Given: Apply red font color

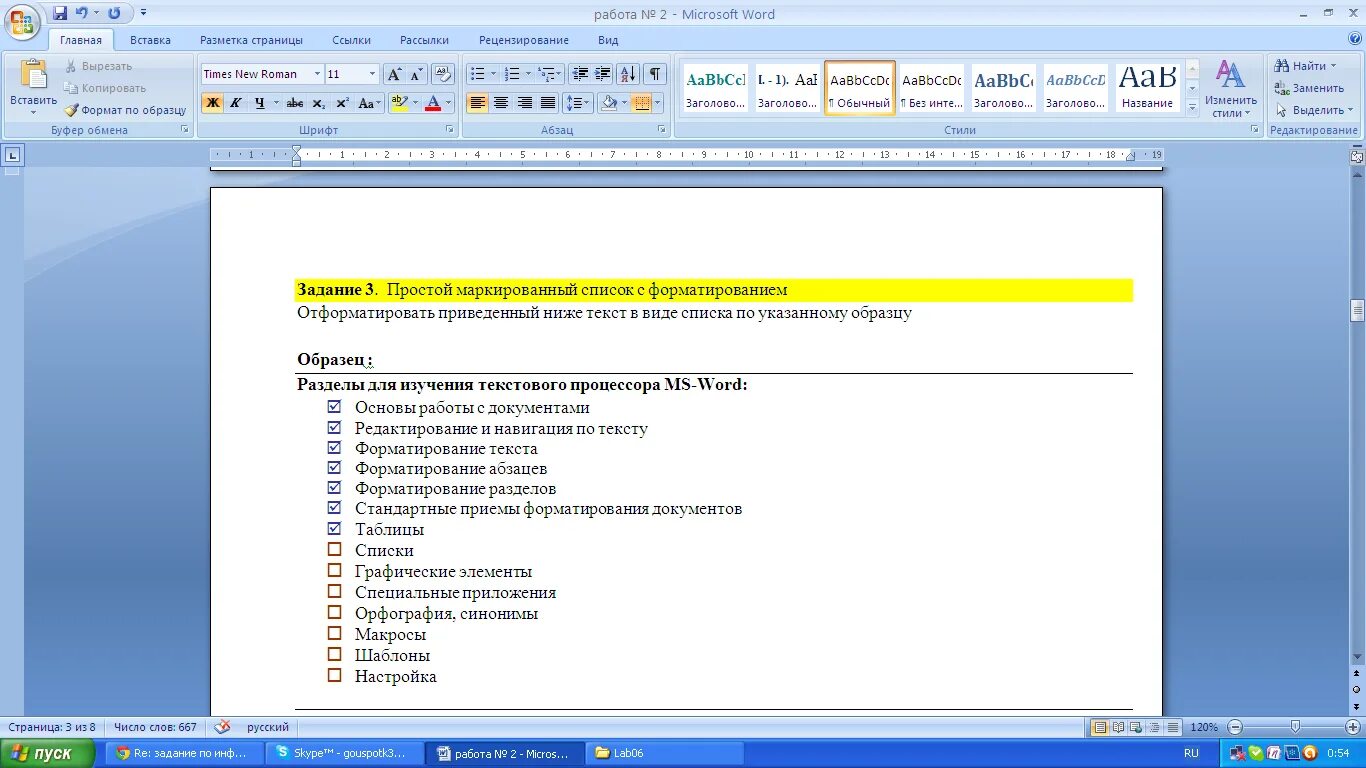Looking at the screenshot, I should [432, 103].
